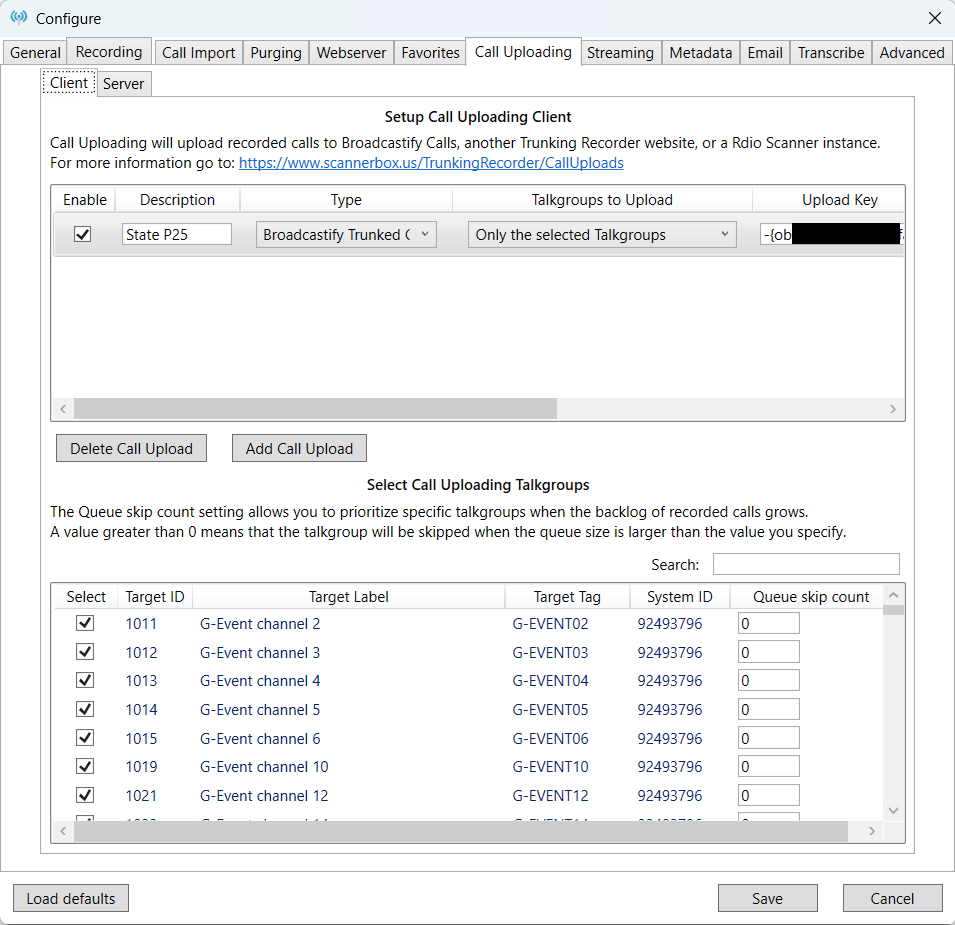Click right arrow of talkgroup horizontal scrollbar
Screen dimensions: 955x925
pyautogui.click(x=871, y=831)
